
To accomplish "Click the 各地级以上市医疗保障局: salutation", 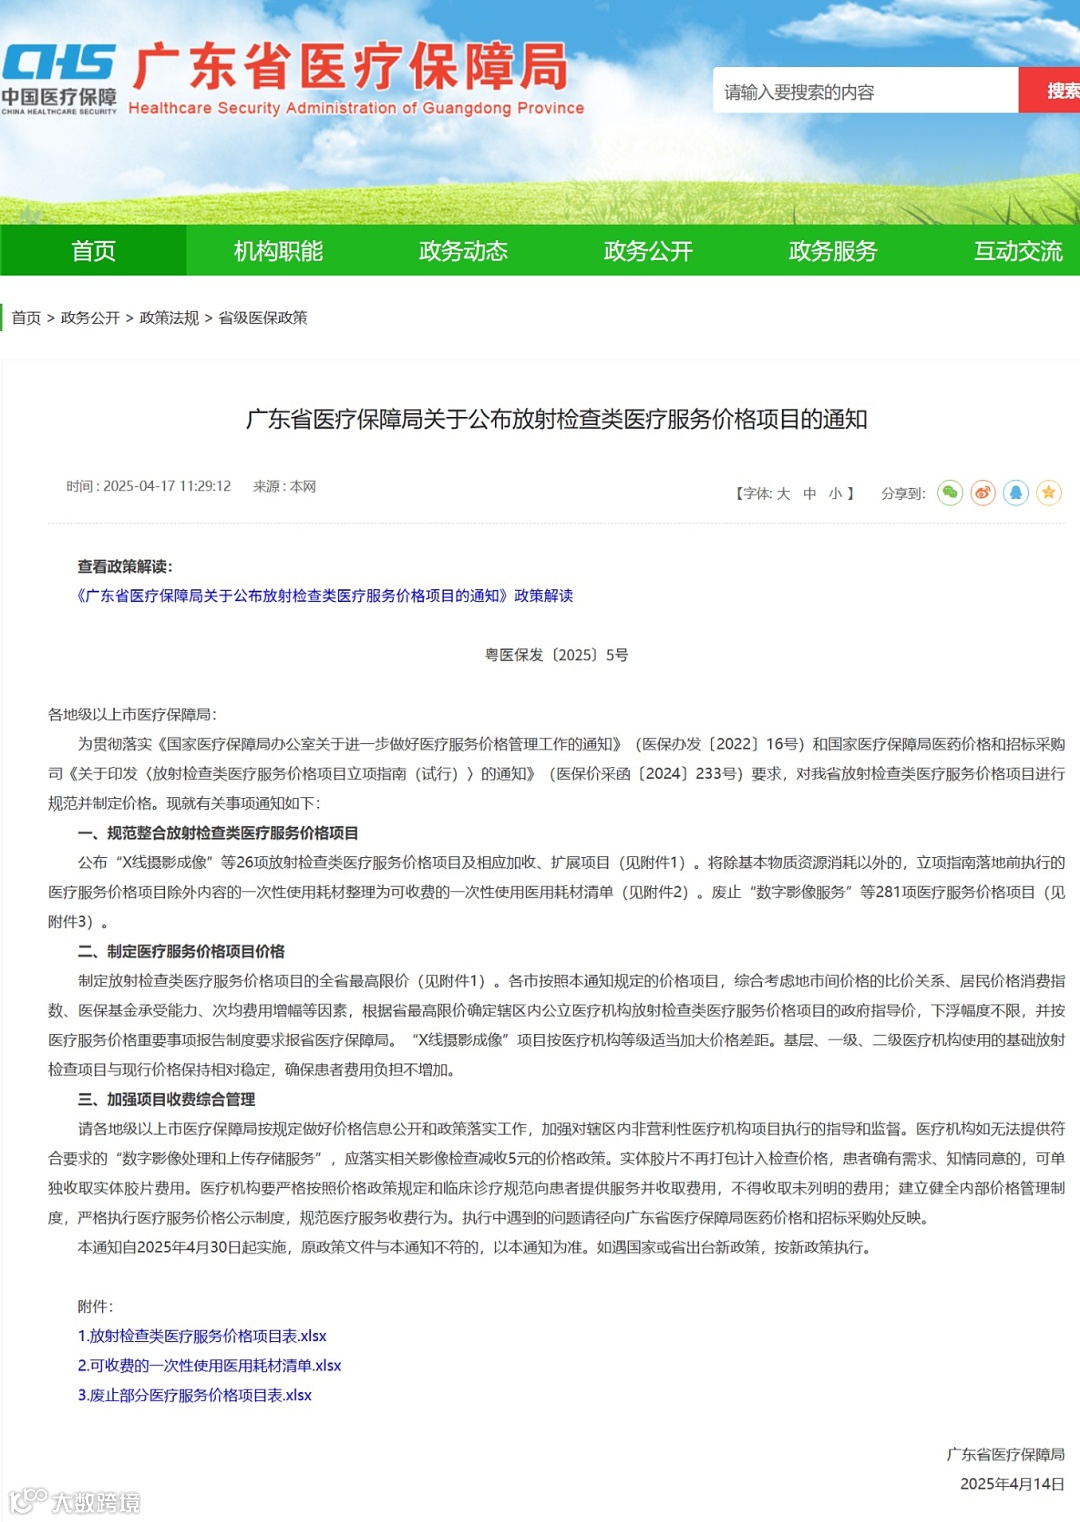I will click(x=132, y=714).
